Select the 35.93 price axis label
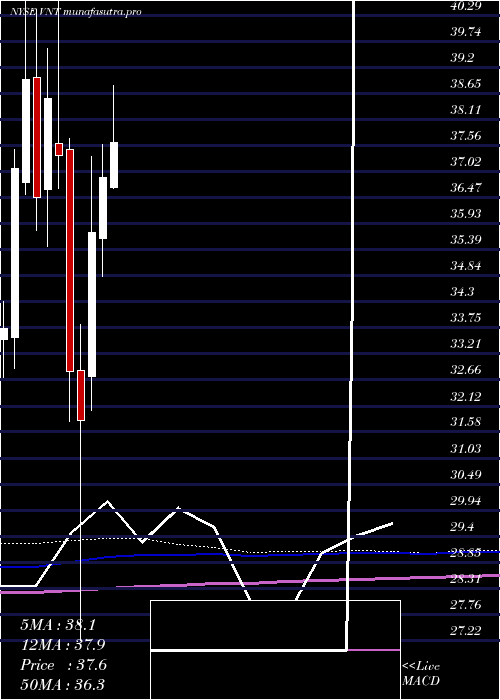The image size is (500, 700). pos(466,214)
